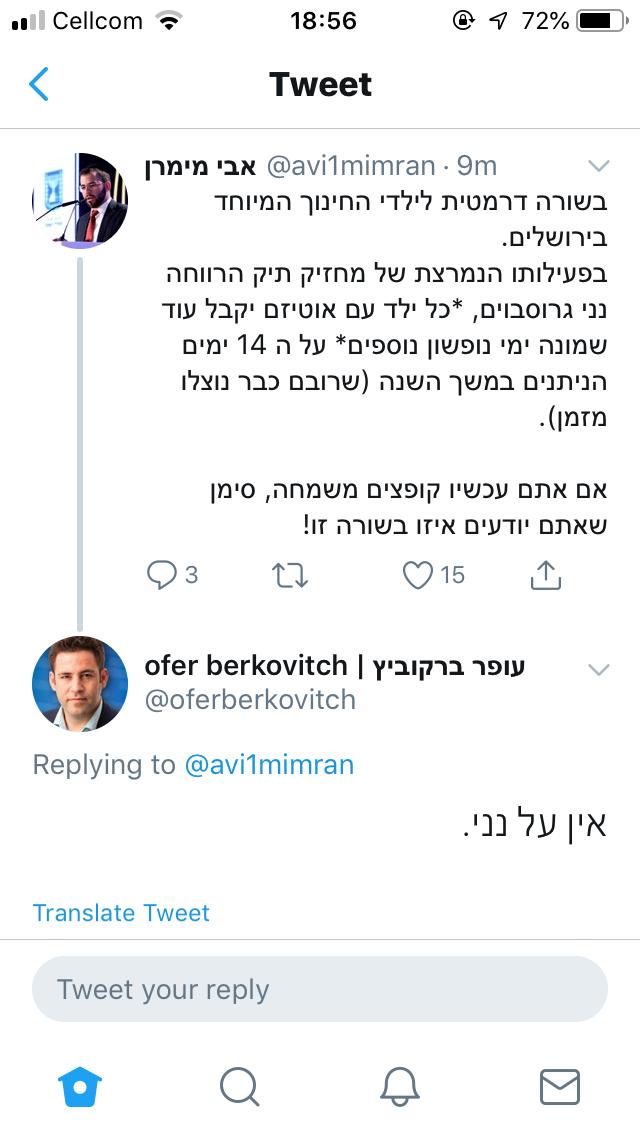Expand options chevron on Avi Mimran's tweet
The height and width of the screenshot is (1136, 640).
point(598,166)
